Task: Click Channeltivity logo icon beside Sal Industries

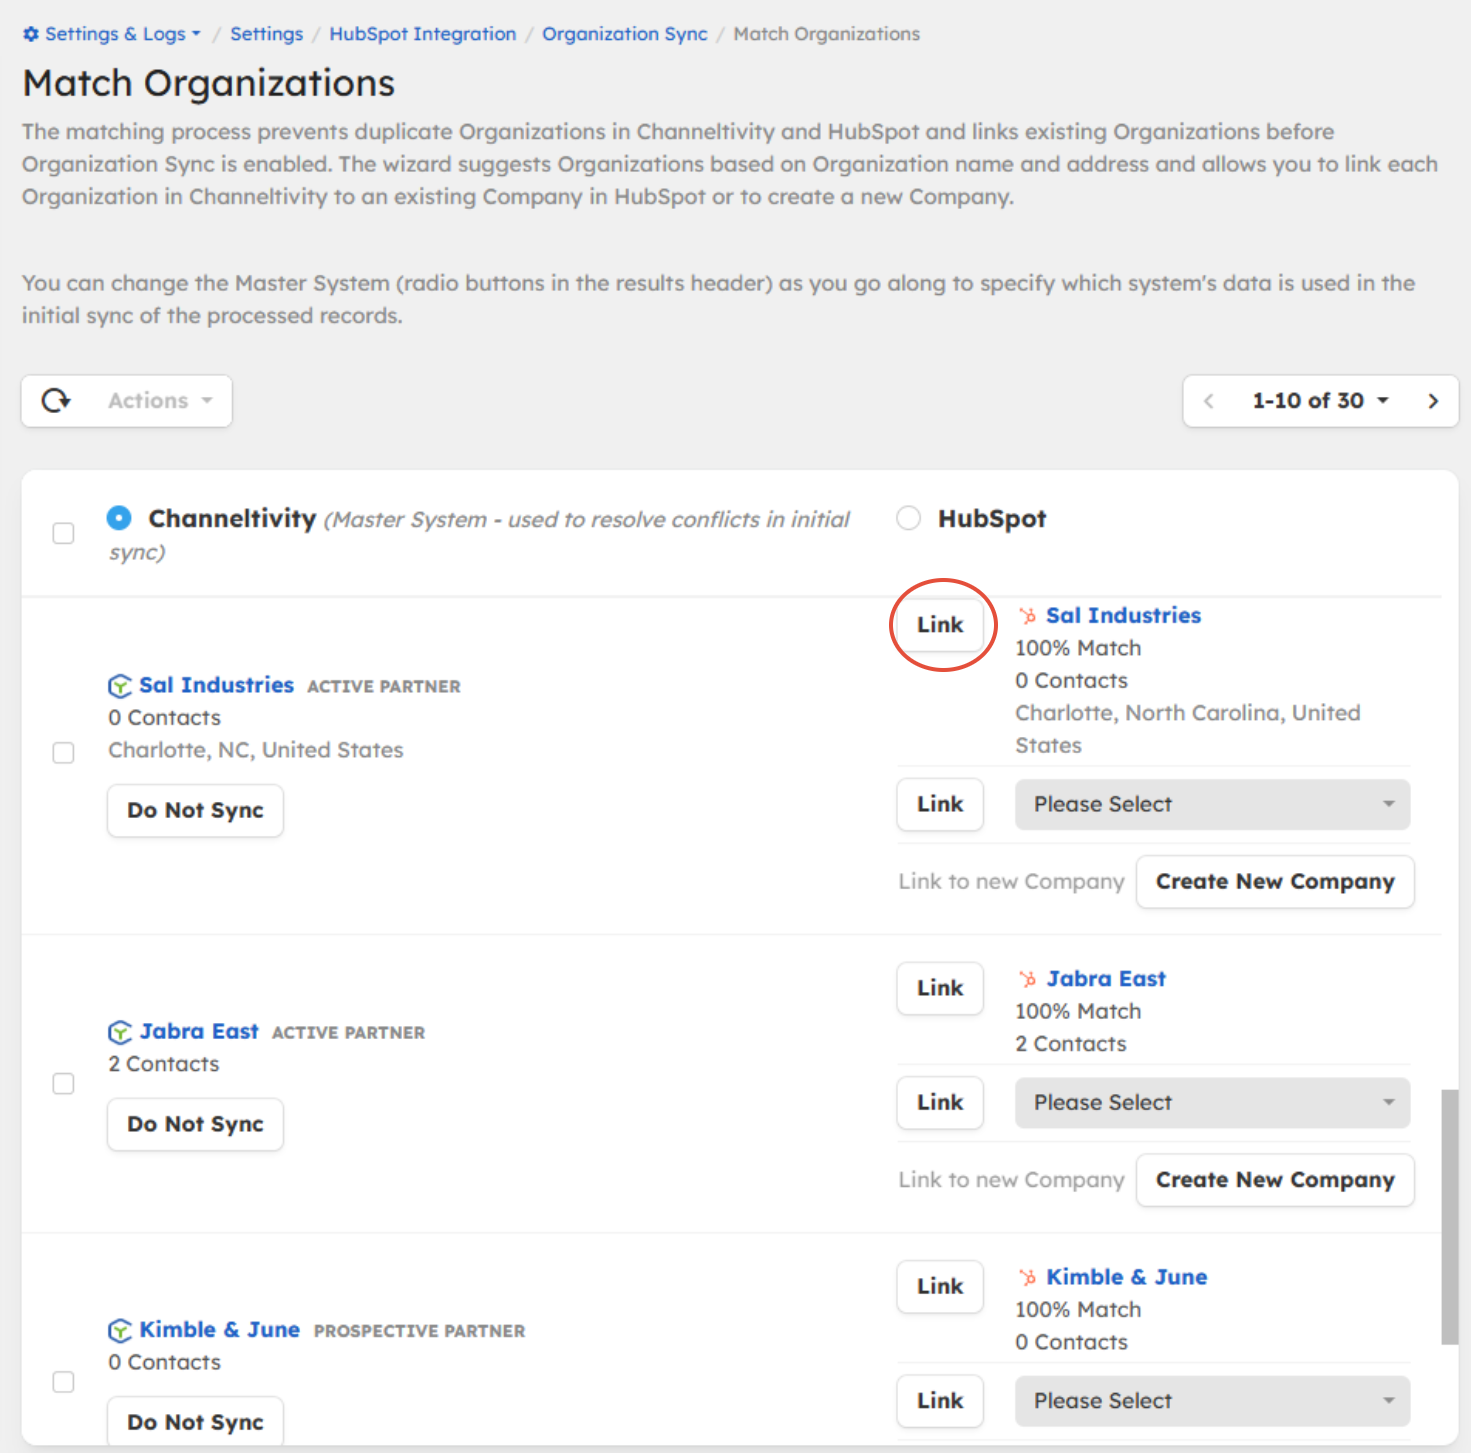Action: (x=120, y=686)
